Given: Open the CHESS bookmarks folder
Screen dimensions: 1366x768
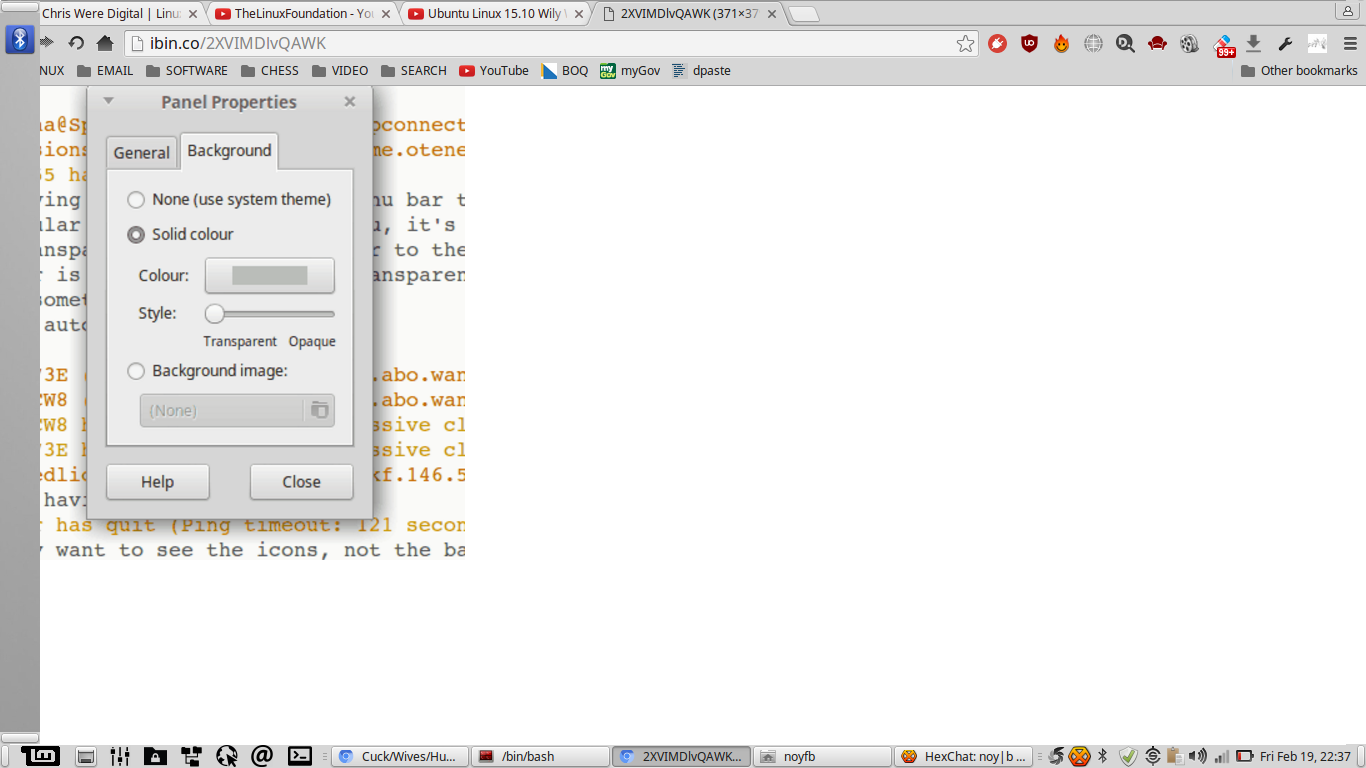Looking at the screenshot, I should click(270, 71).
